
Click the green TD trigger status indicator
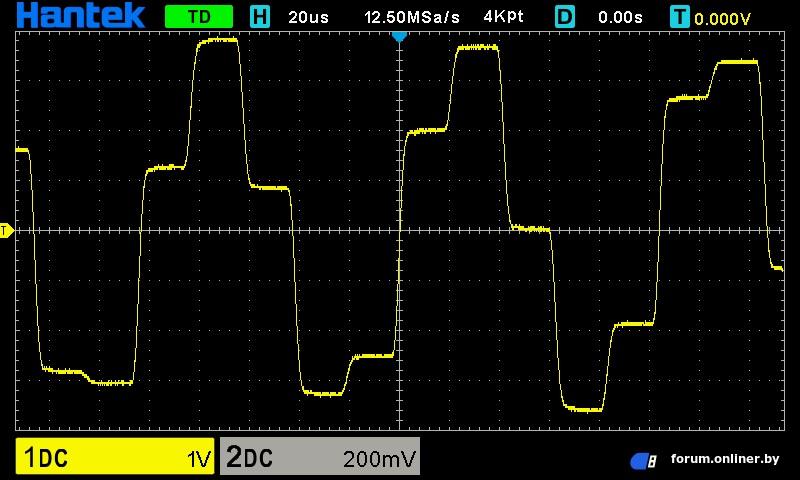(x=198, y=17)
